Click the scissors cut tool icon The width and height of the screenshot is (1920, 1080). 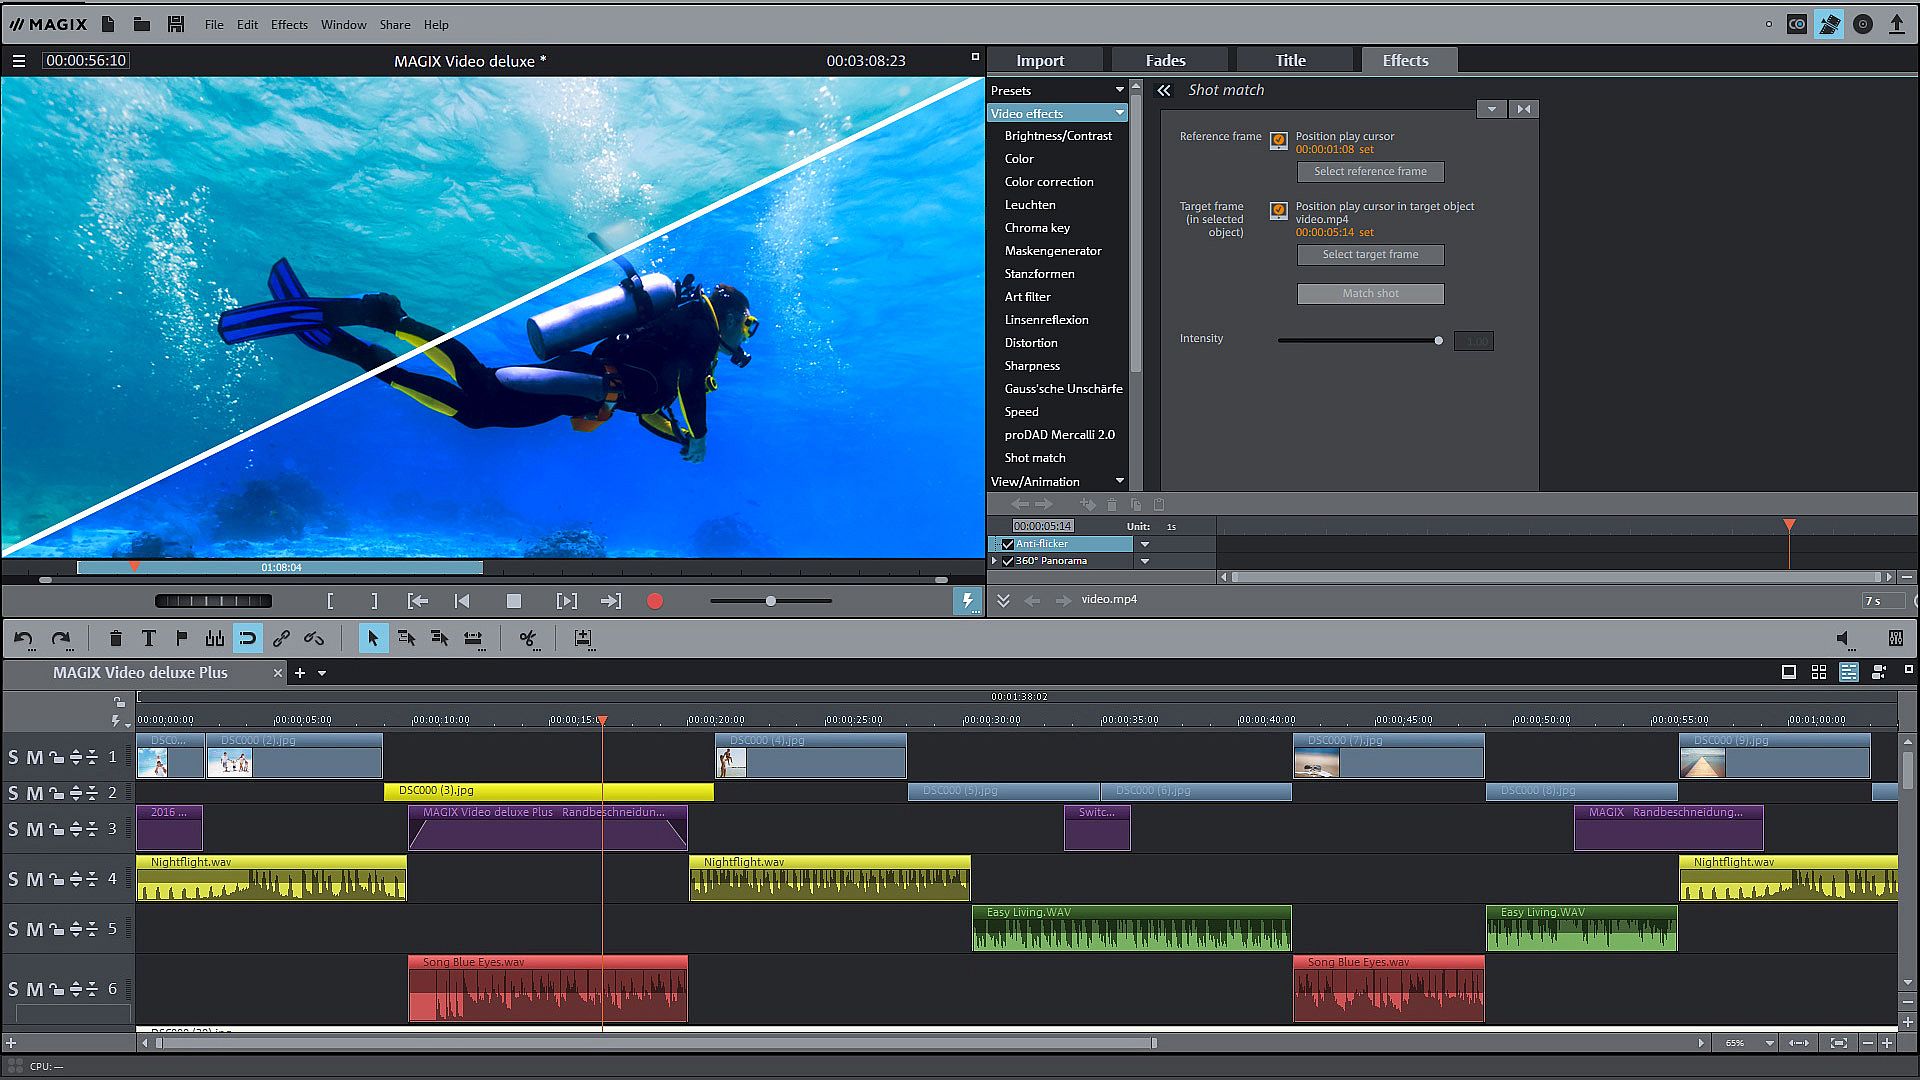pyautogui.click(x=528, y=638)
